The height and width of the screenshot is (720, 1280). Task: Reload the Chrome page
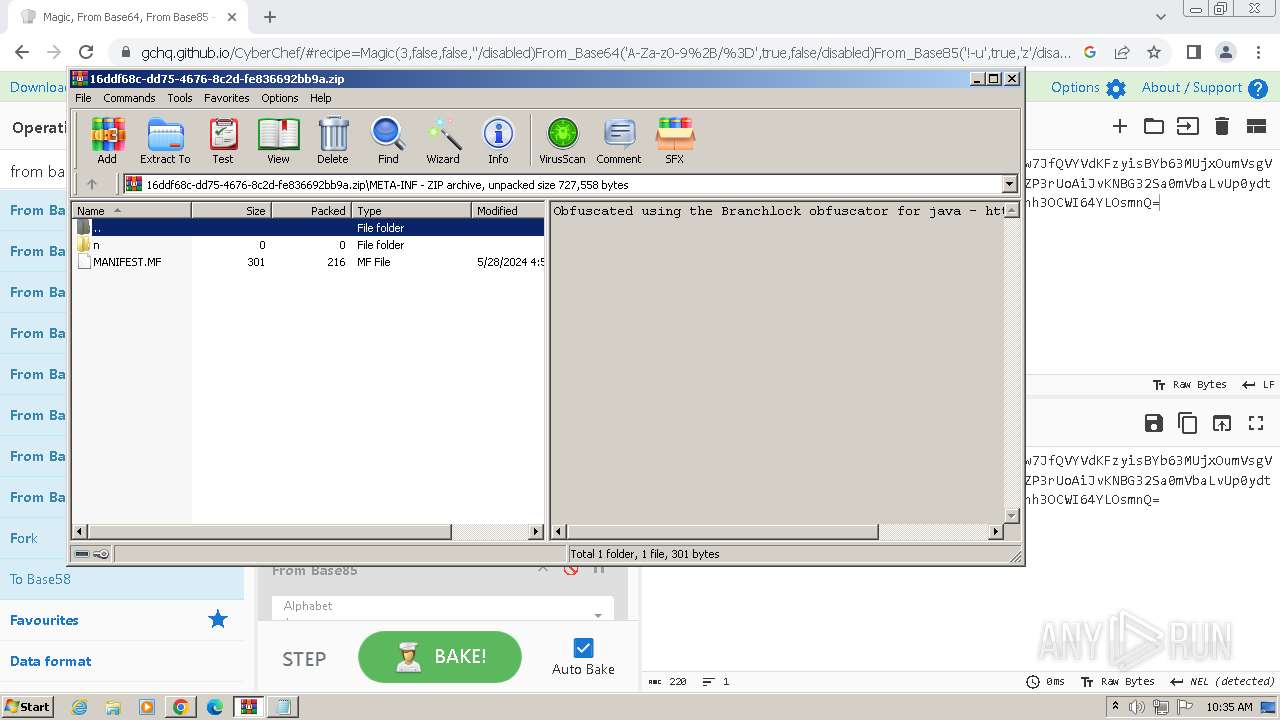[86, 52]
